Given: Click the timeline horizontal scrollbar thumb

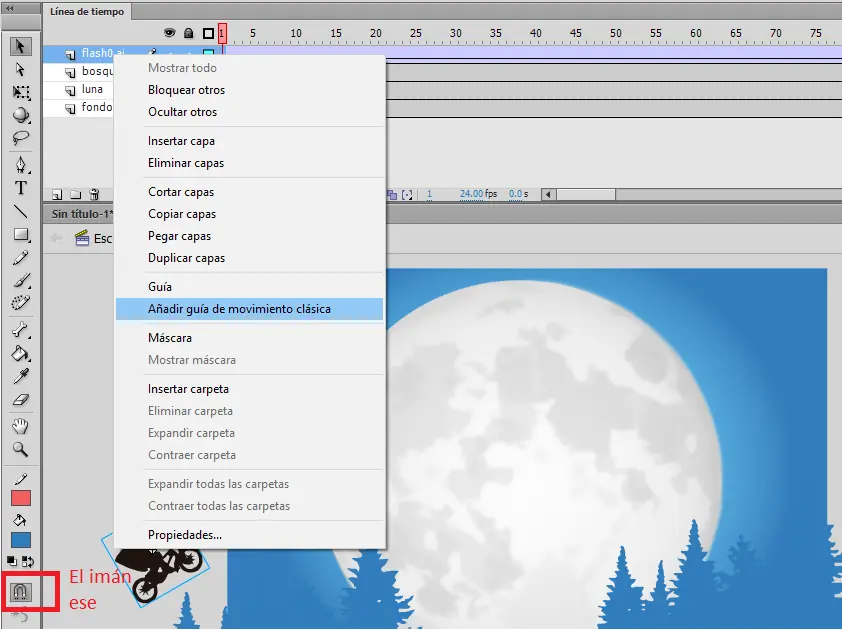Looking at the screenshot, I should [x=586, y=194].
